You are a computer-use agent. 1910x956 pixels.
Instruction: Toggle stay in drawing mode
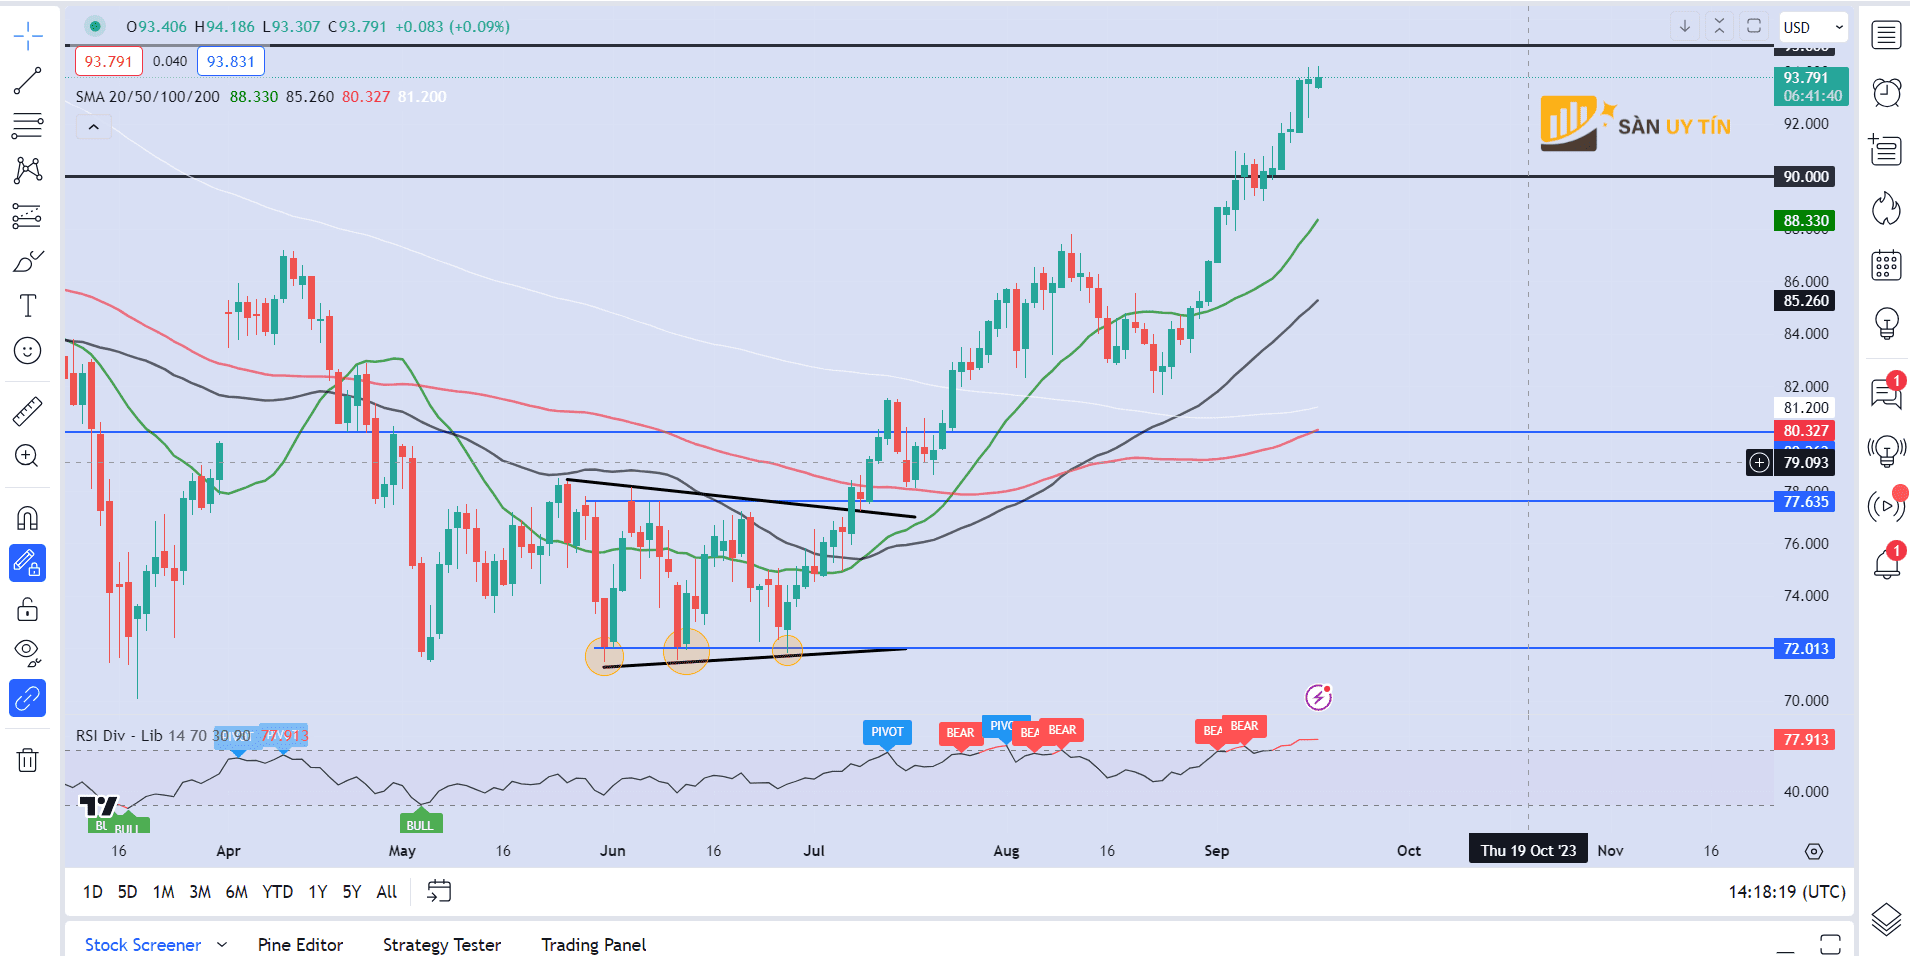point(28,563)
